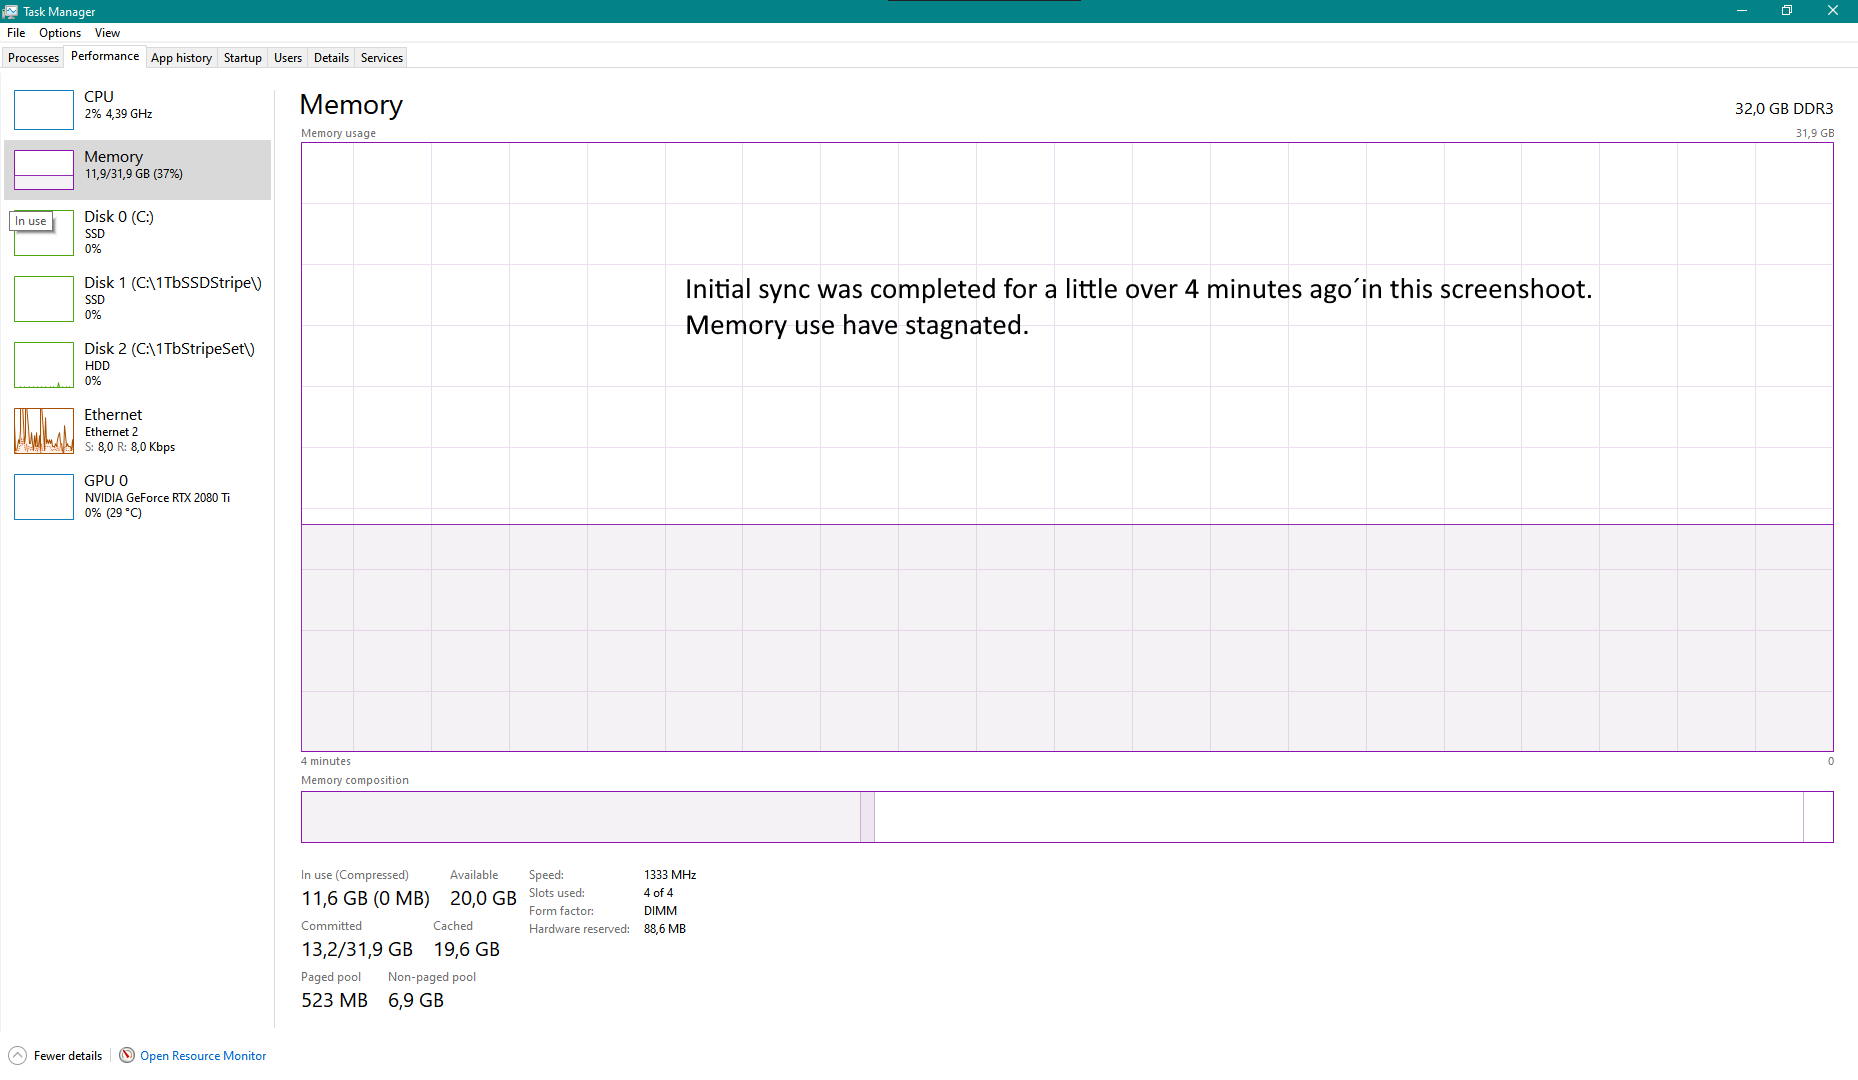This screenshot has width=1858, height=1080.
Task: Switch to the Processes tab
Action: point(33,58)
